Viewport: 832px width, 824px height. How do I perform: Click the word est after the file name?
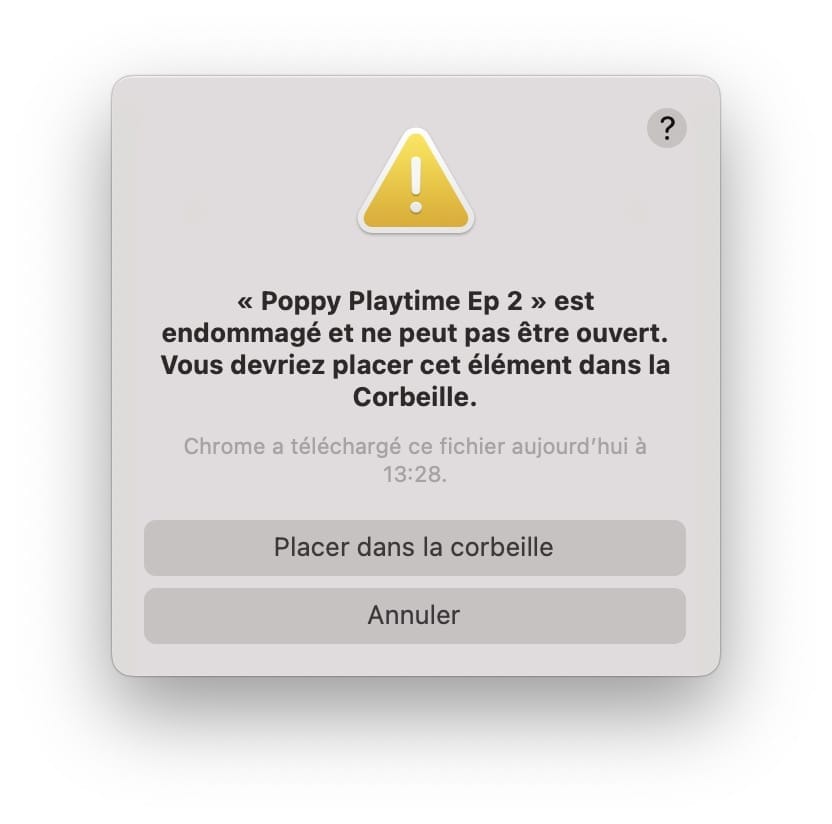point(574,302)
